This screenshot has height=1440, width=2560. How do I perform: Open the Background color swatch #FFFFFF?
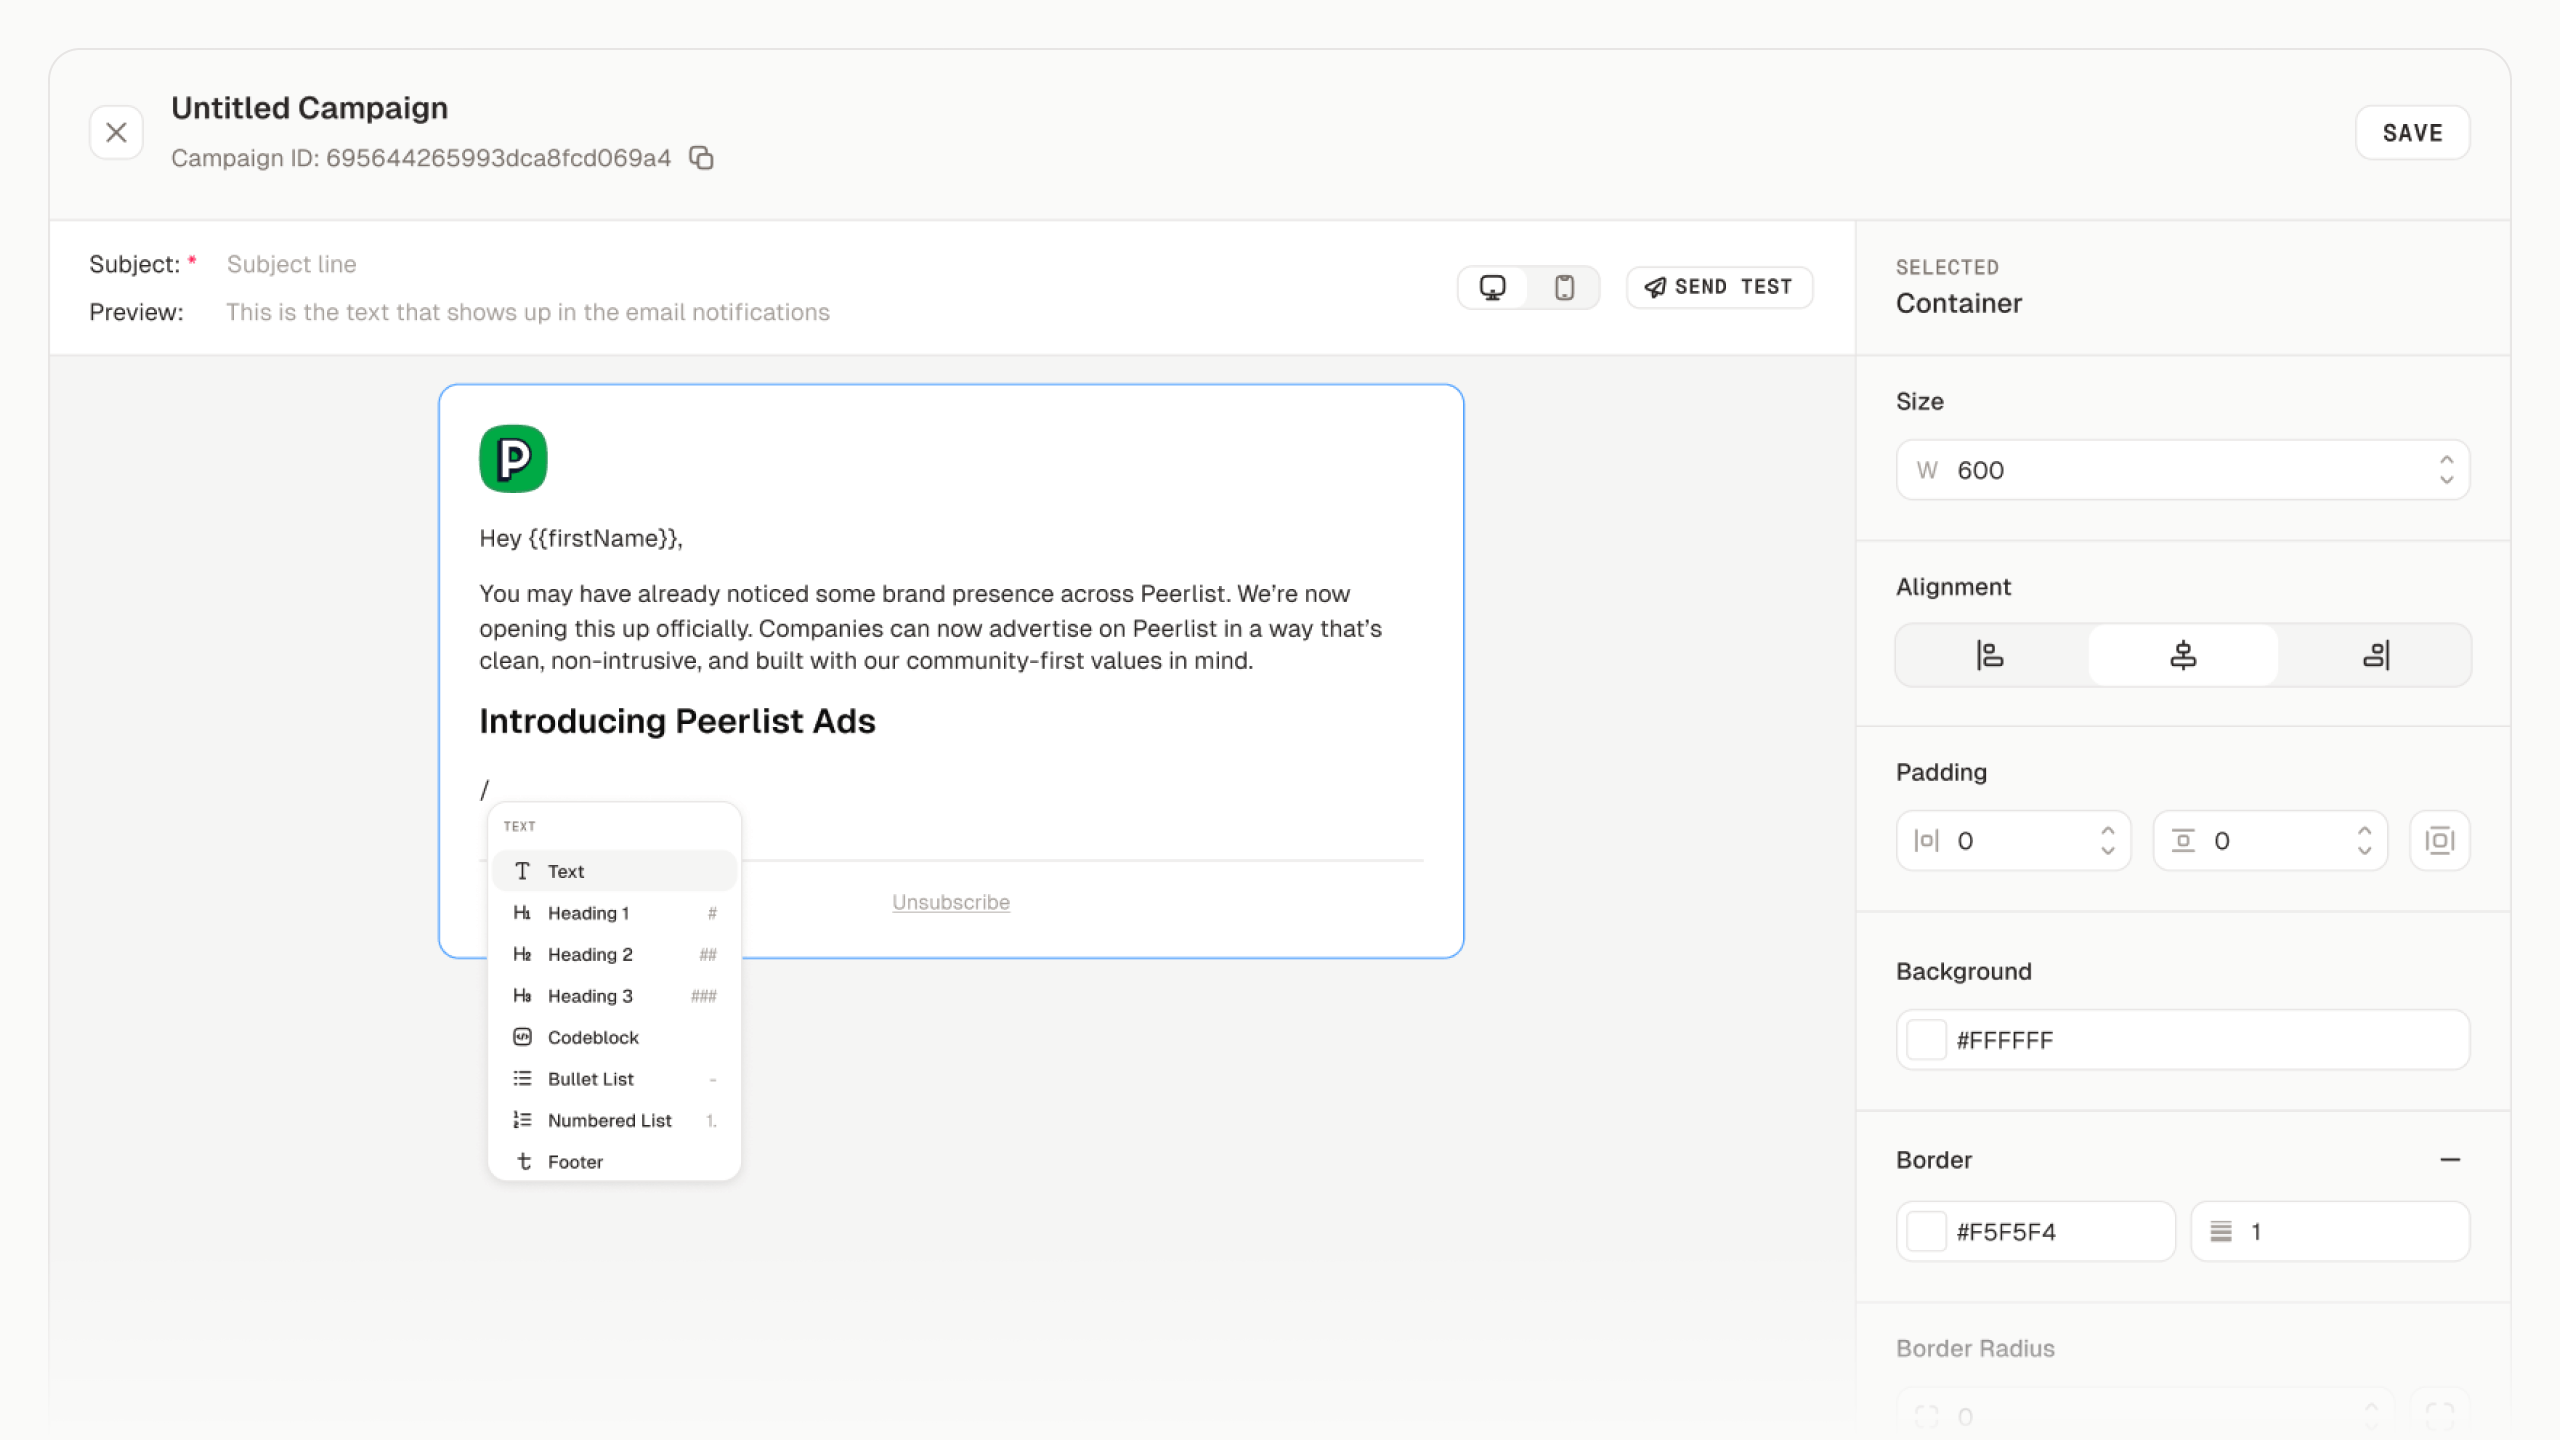[1926, 1040]
